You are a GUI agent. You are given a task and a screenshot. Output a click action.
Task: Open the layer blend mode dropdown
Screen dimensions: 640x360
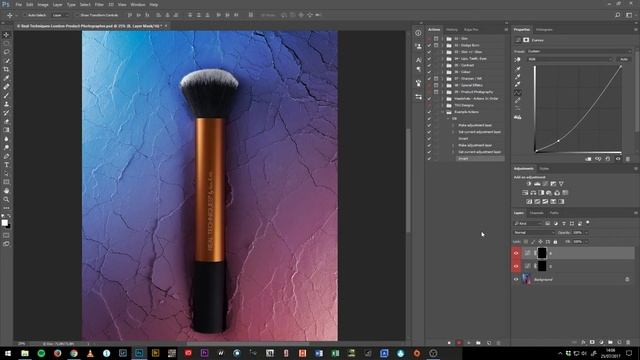(534, 233)
